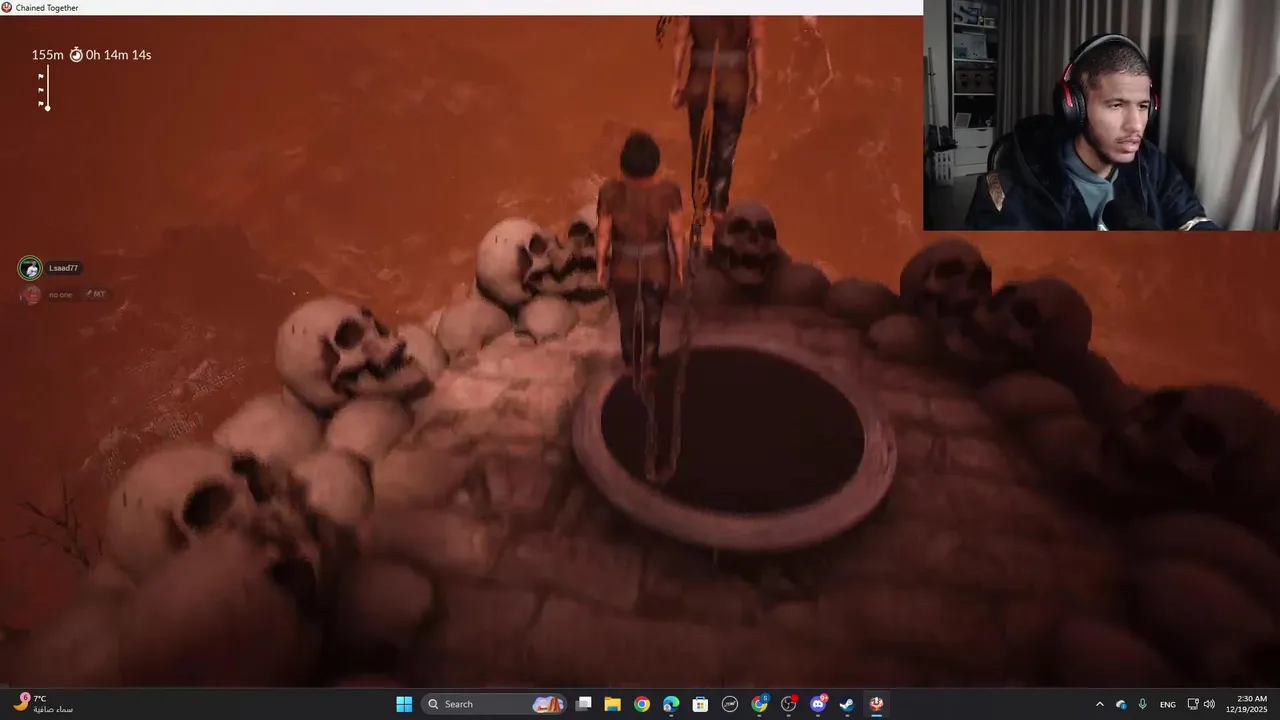Launch Google Chrome from the taskbar
Viewport: 1280px width, 720px height.
point(642,704)
